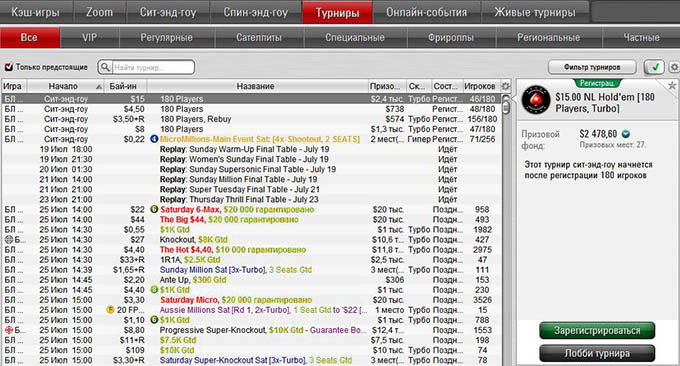Click the globe icon on the Knockout row

click(x=9, y=240)
